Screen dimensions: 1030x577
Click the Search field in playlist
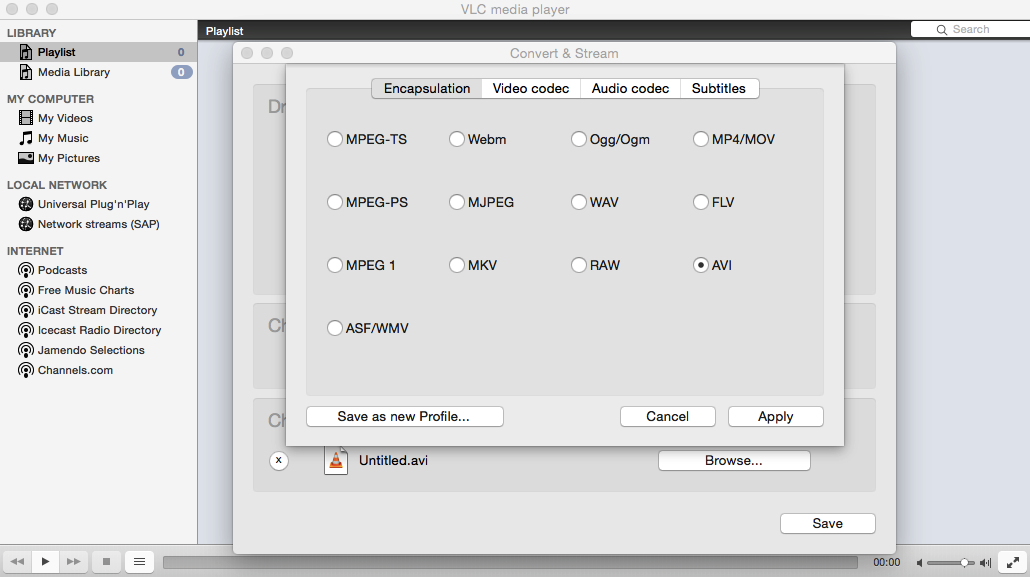(970, 30)
